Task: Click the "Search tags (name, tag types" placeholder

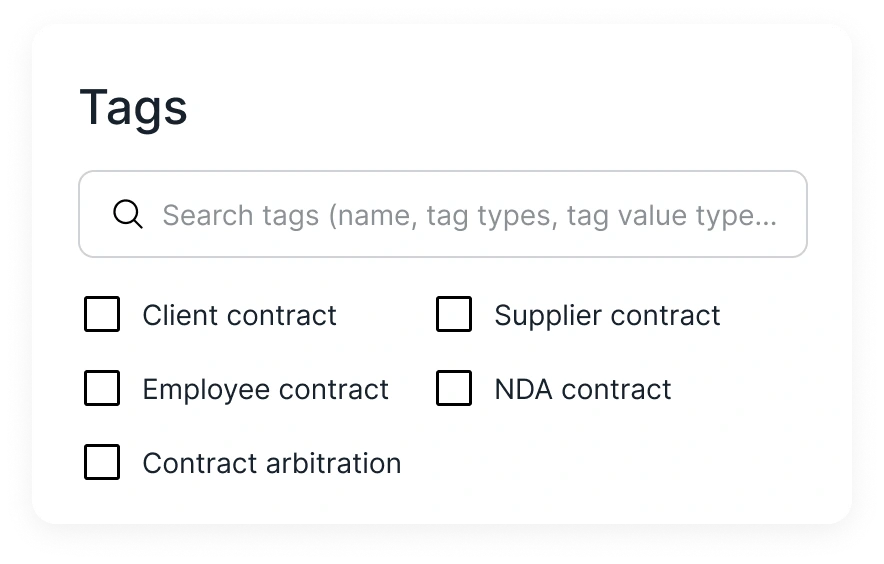Action: tap(360, 215)
